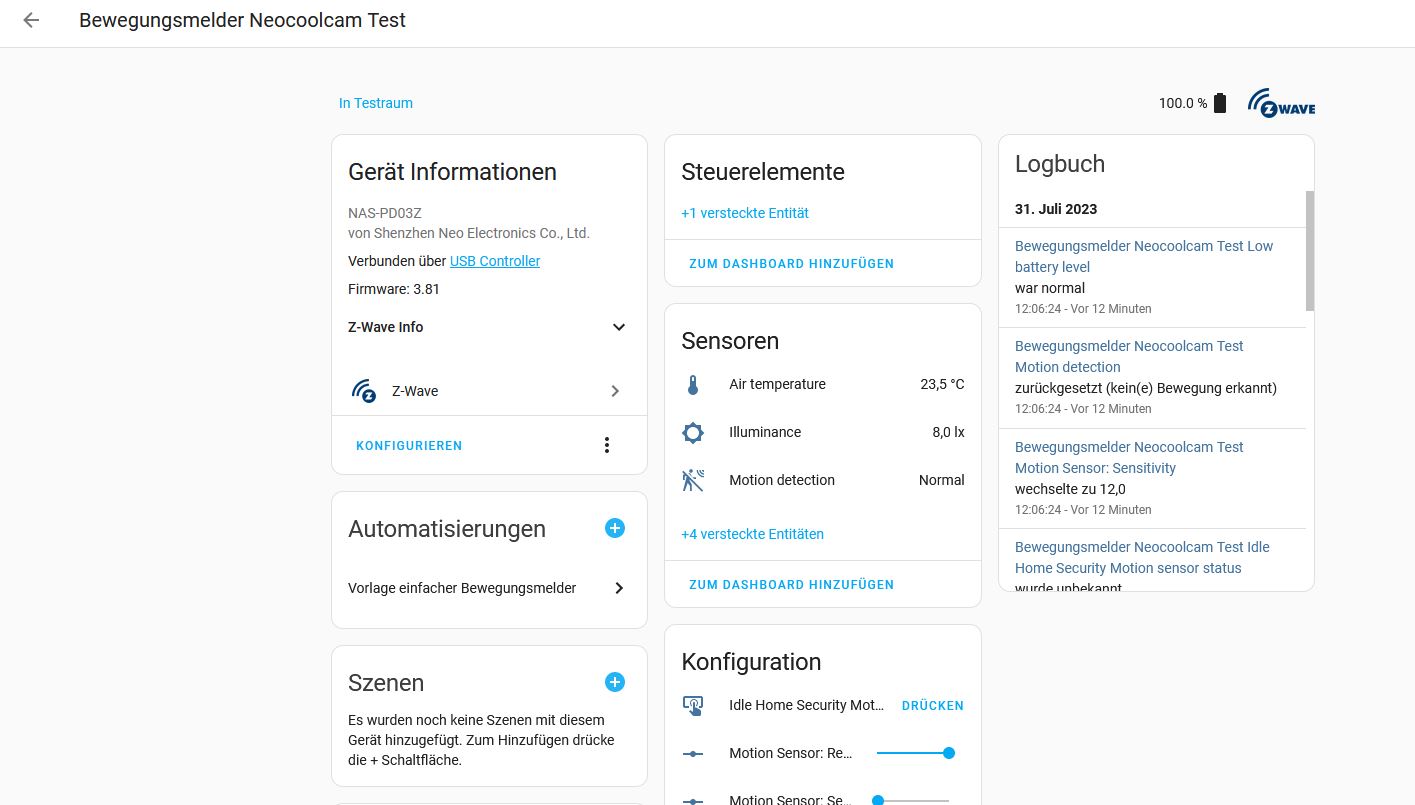Click the Illuminance sensor icon
This screenshot has width=1415, height=805.
point(693,433)
